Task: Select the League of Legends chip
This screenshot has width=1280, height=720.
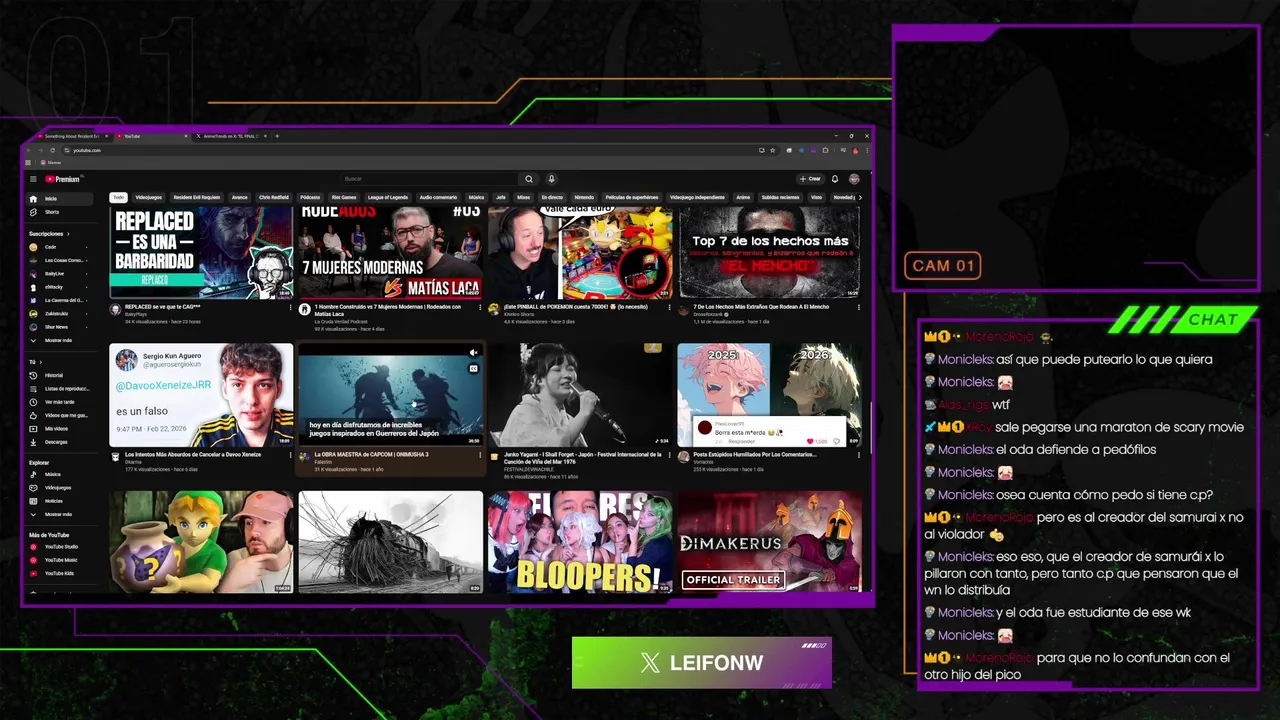Action: point(388,197)
